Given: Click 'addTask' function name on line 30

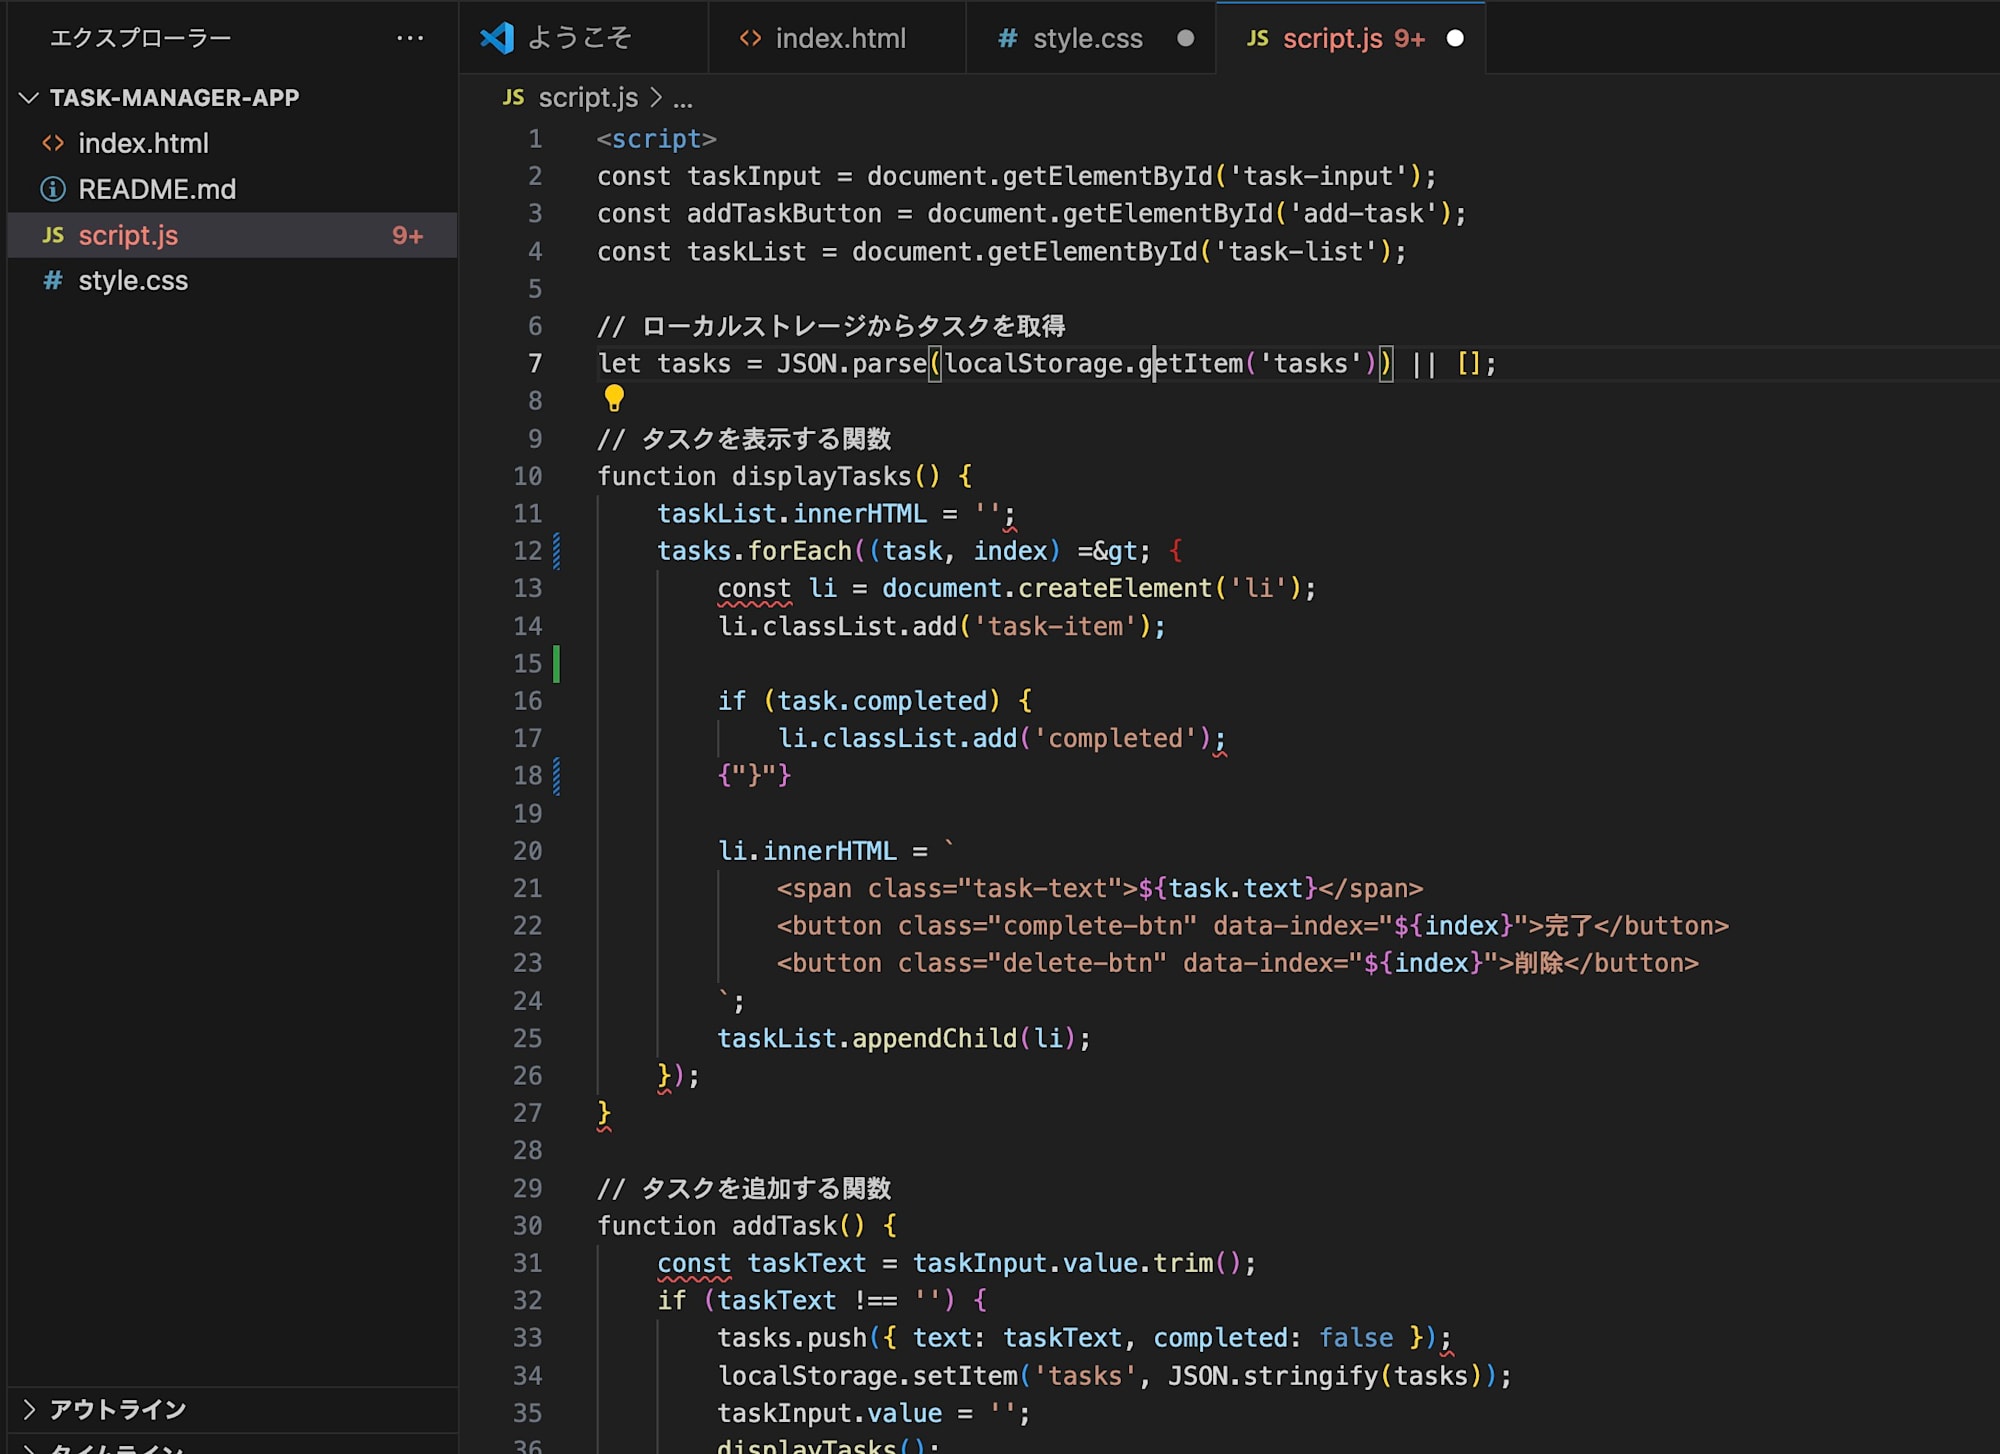Looking at the screenshot, I should tap(784, 1226).
